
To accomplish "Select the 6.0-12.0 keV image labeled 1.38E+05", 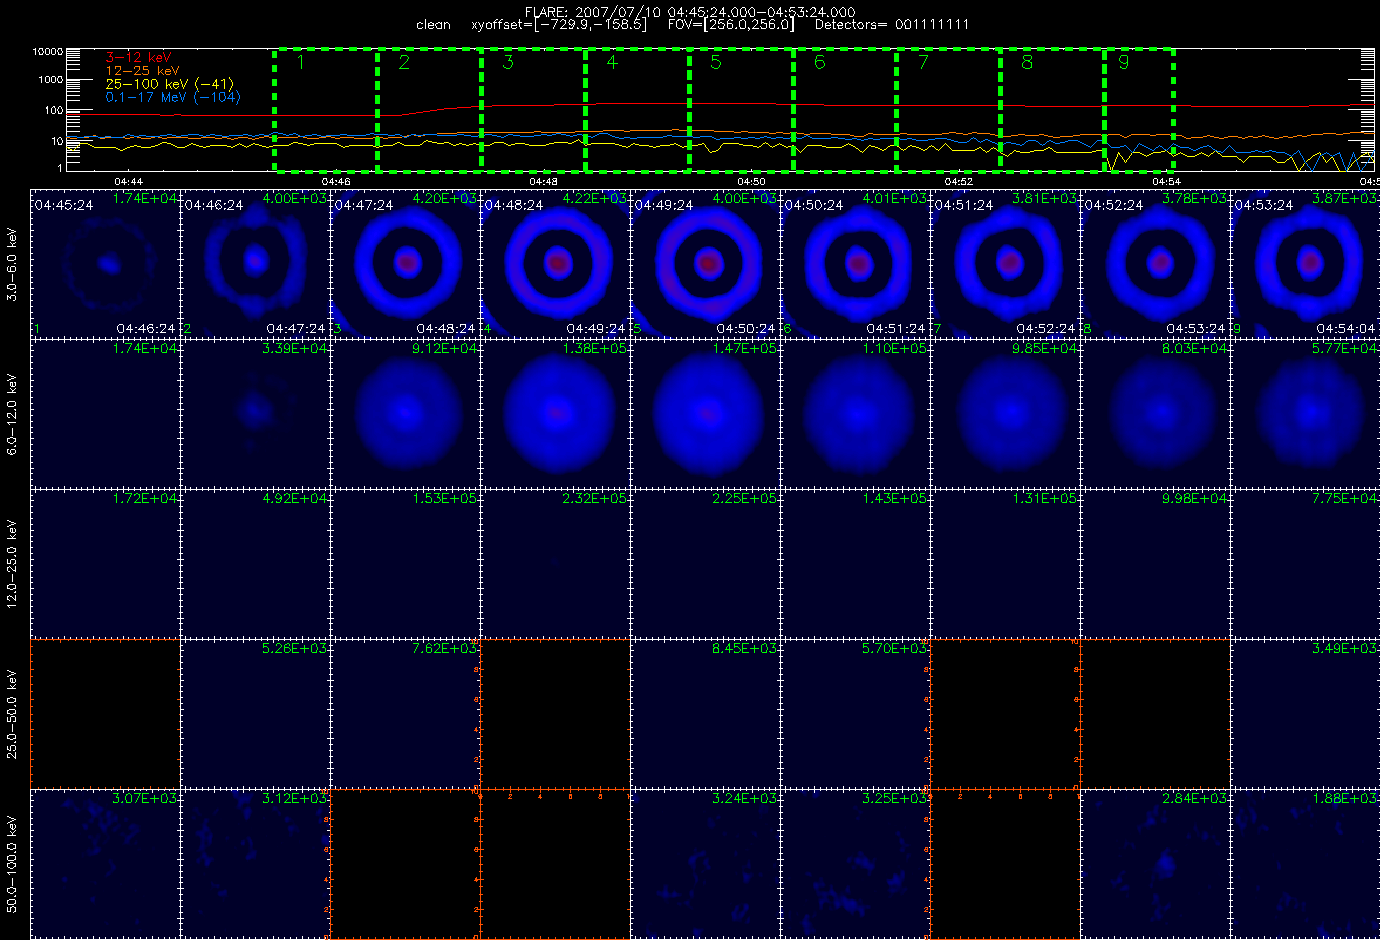I will 556,414.
